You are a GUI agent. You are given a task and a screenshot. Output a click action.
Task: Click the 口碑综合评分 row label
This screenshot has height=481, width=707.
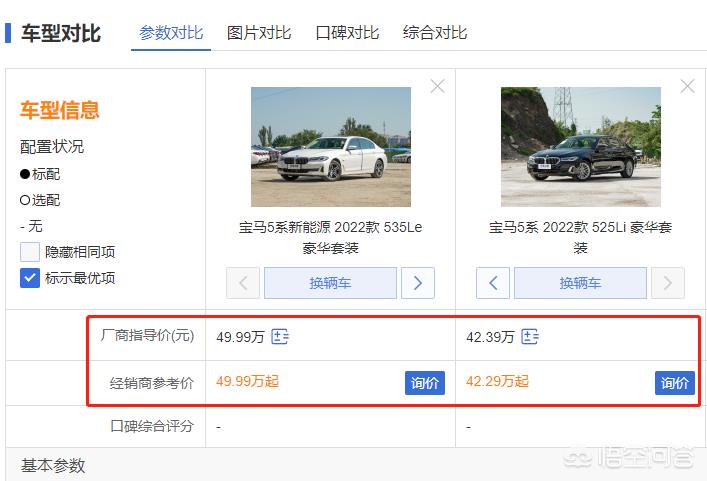(x=152, y=426)
